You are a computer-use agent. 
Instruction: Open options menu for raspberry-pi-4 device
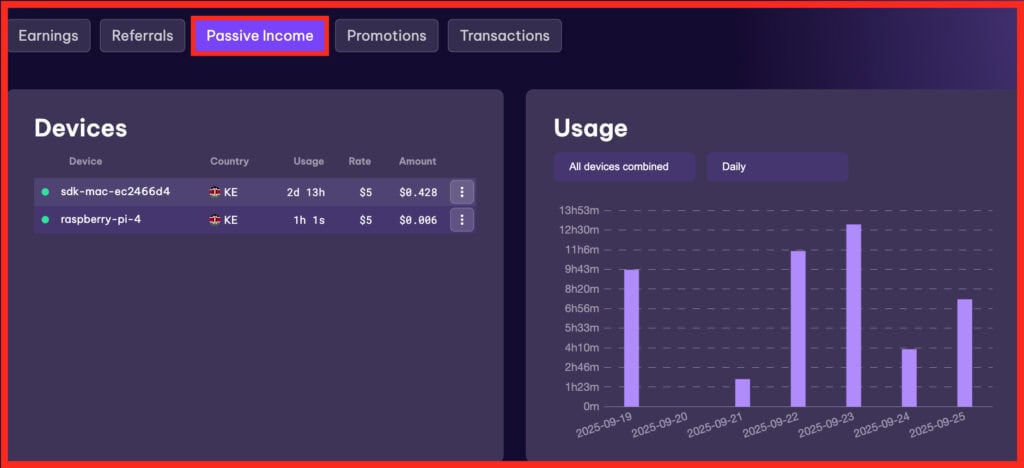[x=461, y=220]
